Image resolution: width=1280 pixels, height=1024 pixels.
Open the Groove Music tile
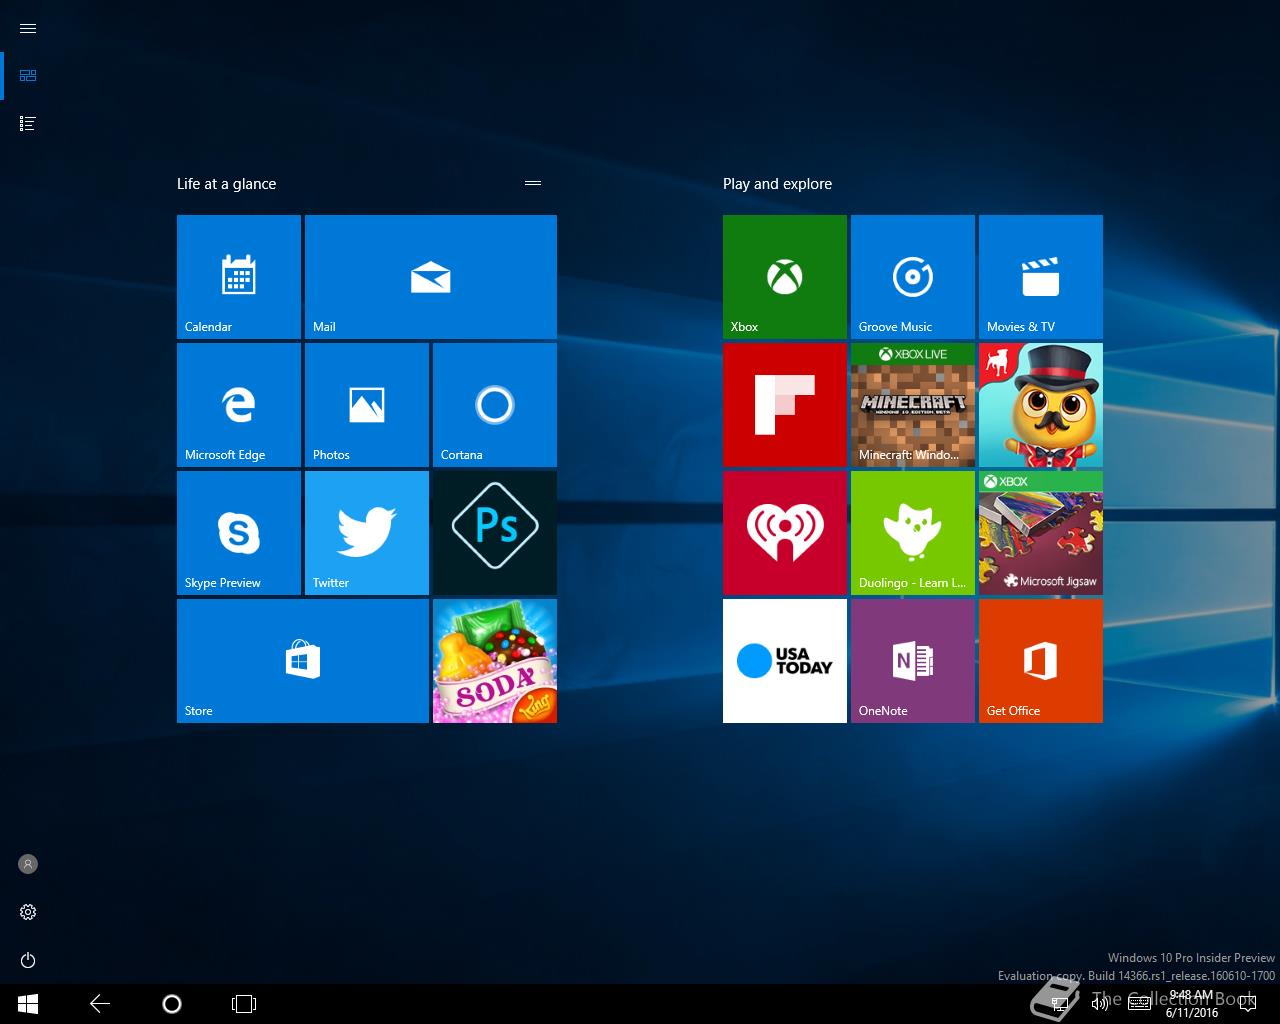pyautogui.click(x=913, y=277)
